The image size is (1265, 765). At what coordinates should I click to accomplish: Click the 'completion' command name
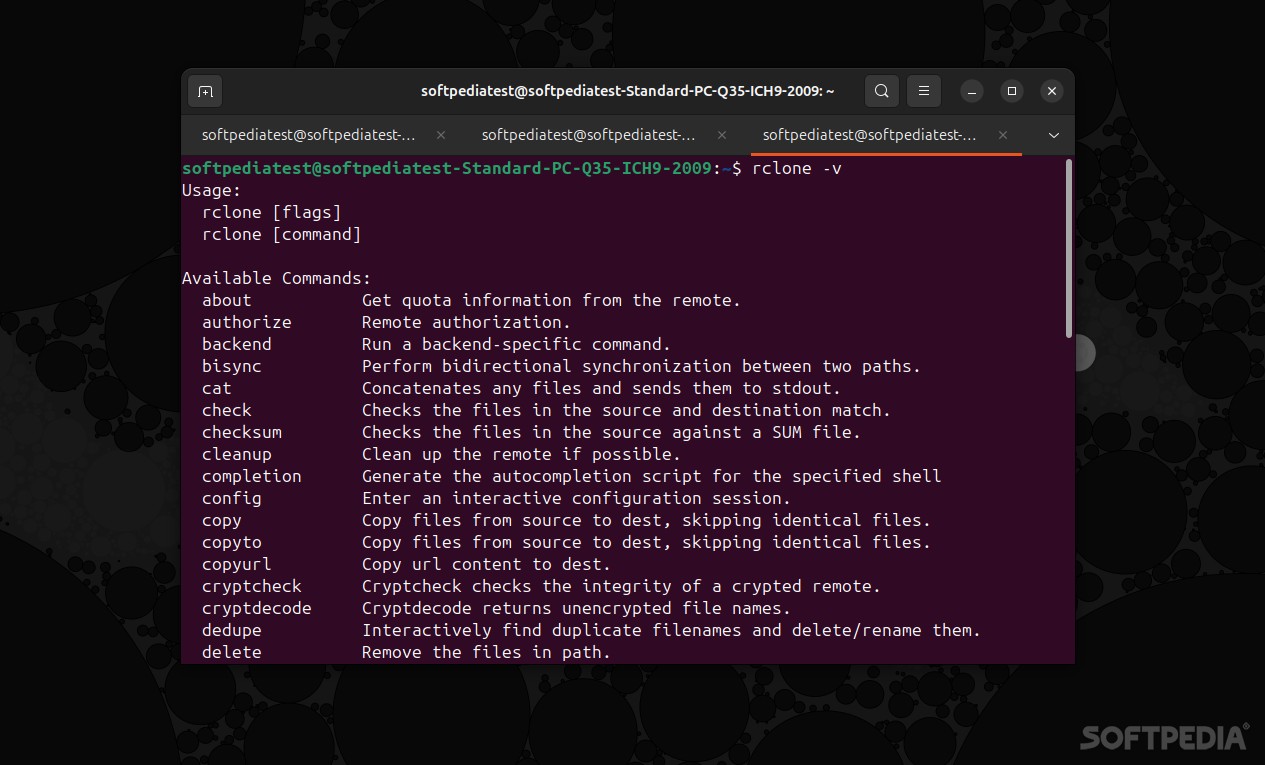(252, 476)
